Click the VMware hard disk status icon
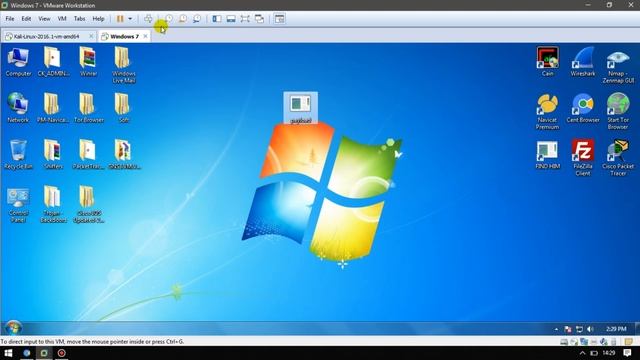 click(x=564, y=342)
